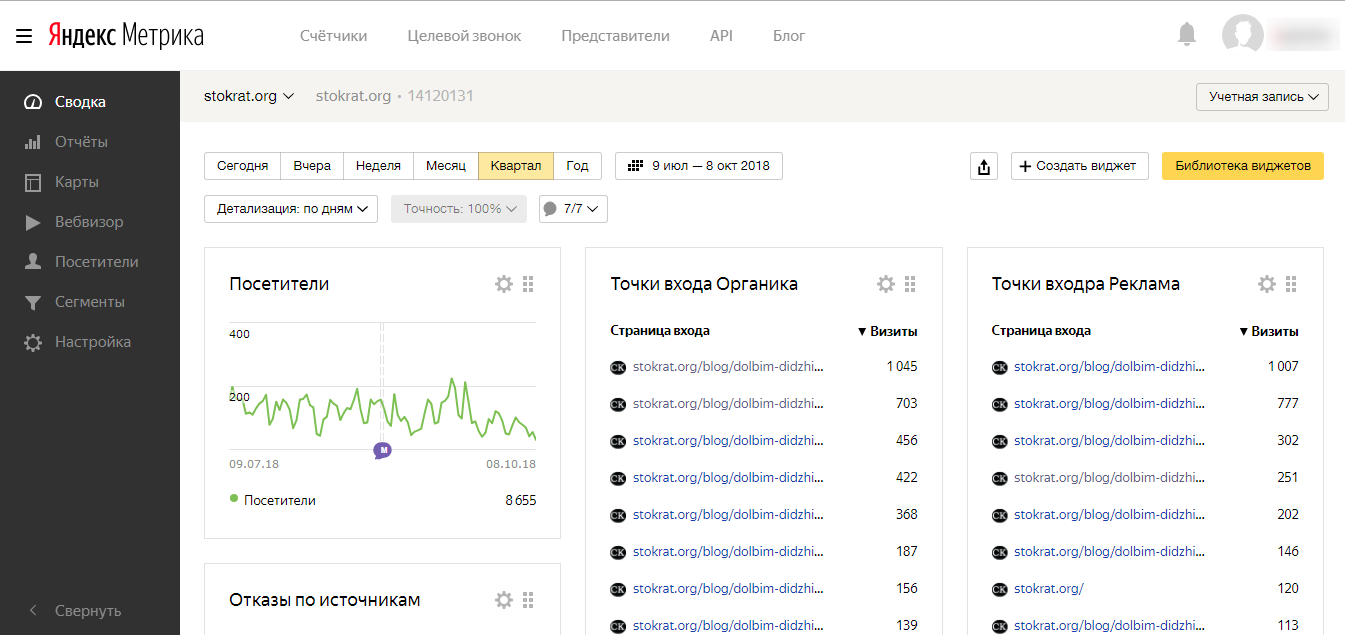Grab drag handle of Точки входра Реклама
1345x635 pixels.
[1291, 284]
